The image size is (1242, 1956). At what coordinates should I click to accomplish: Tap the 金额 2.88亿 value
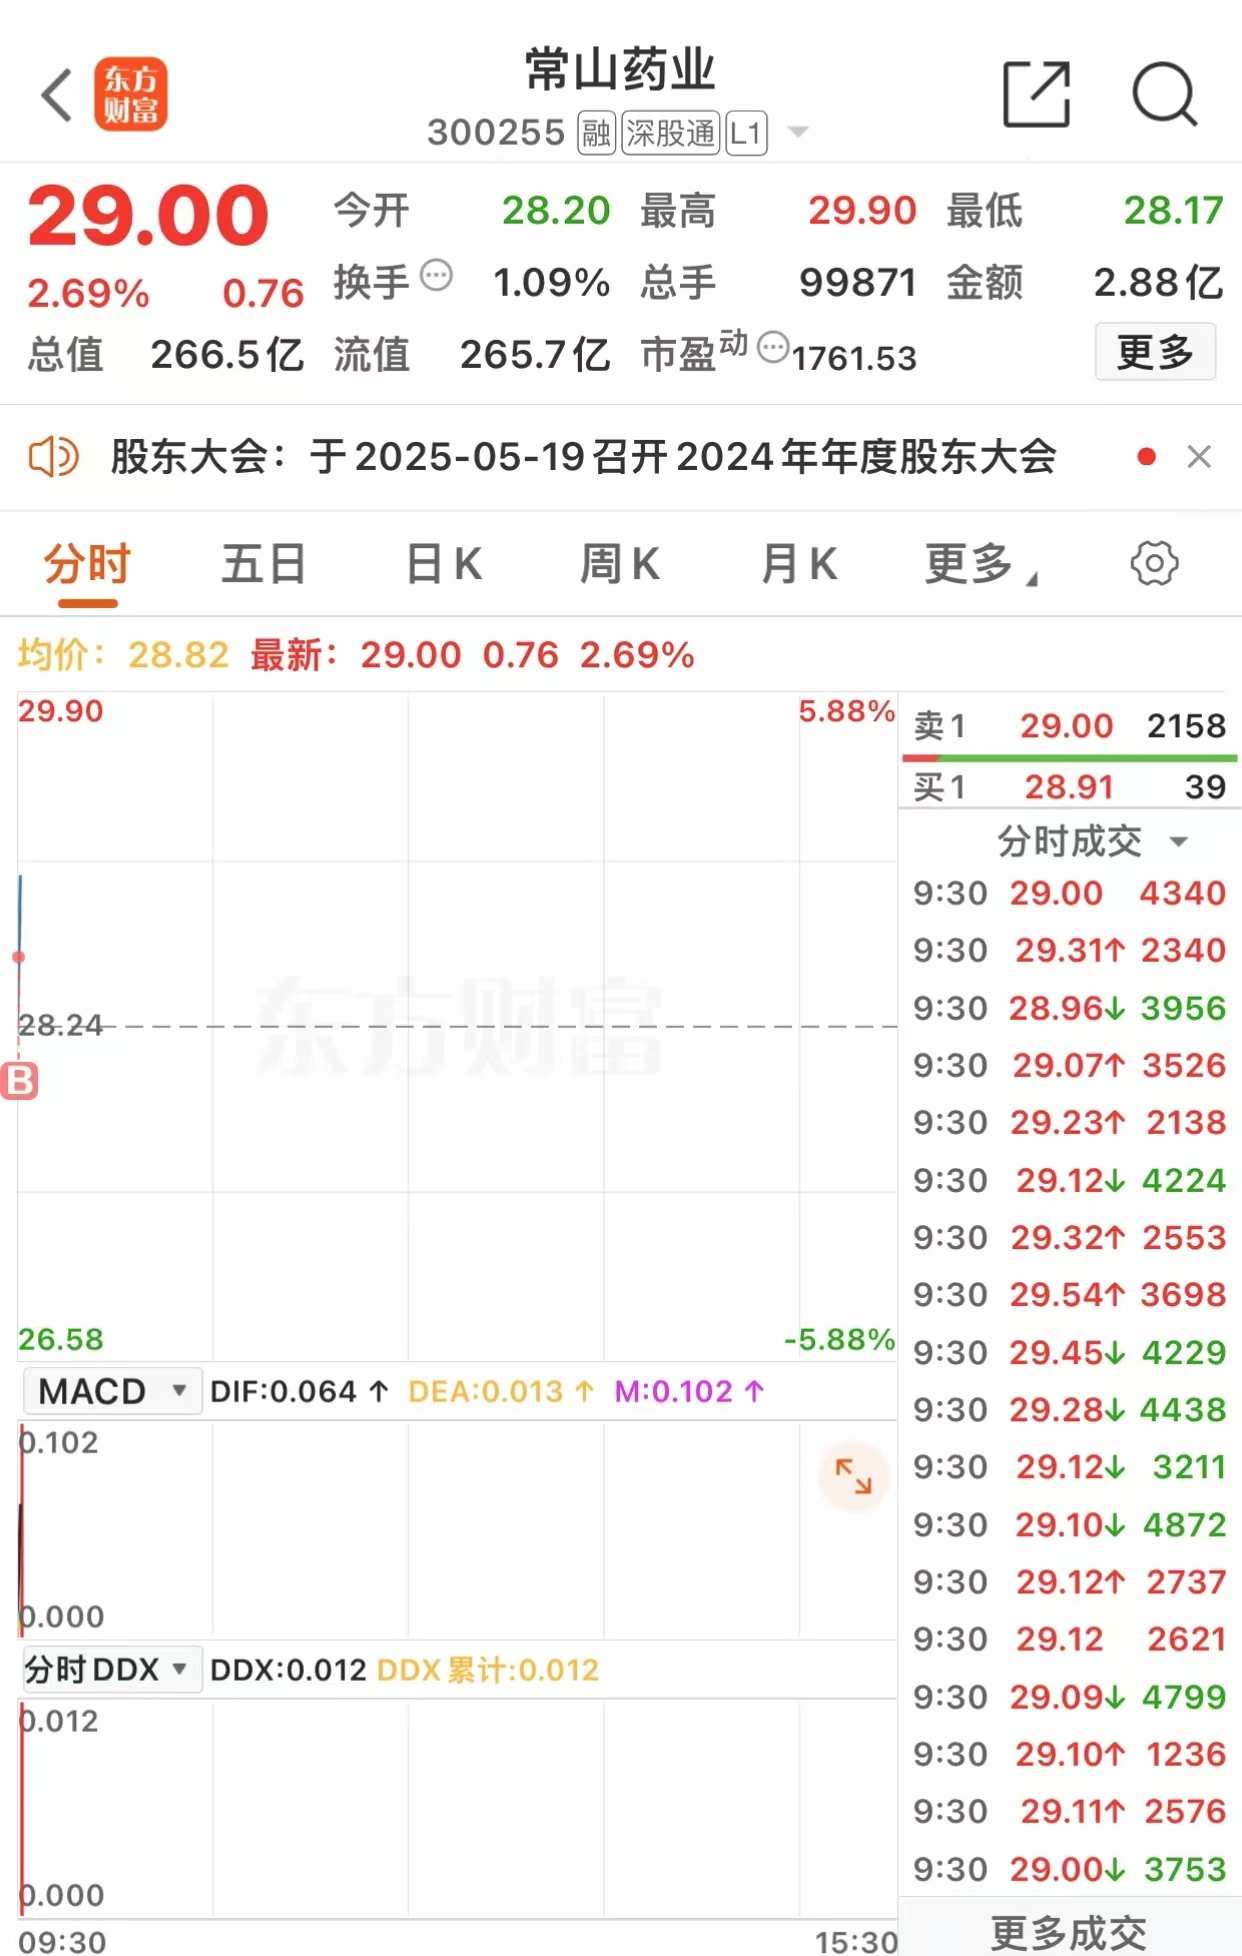[x=1158, y=282]
